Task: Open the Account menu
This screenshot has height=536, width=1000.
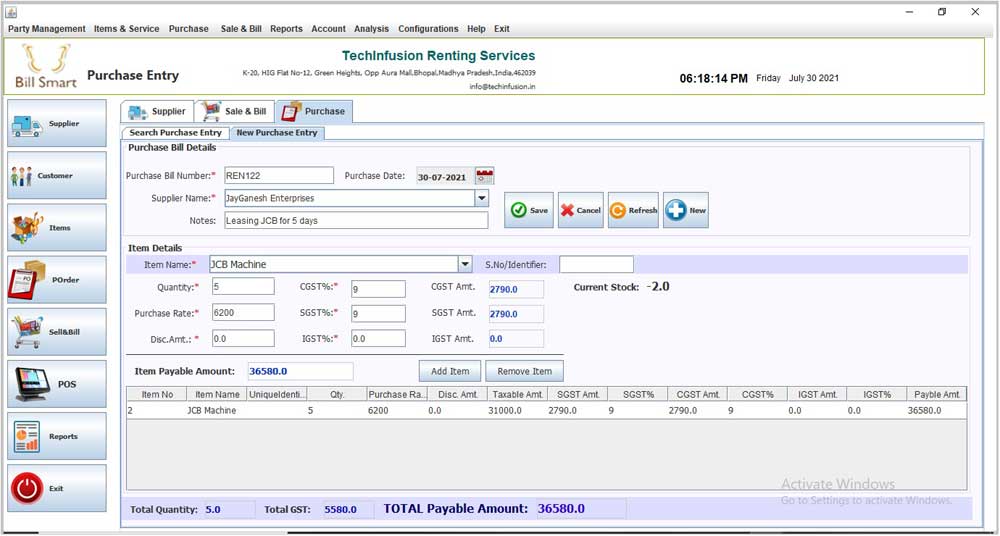Action: (328, 29)
